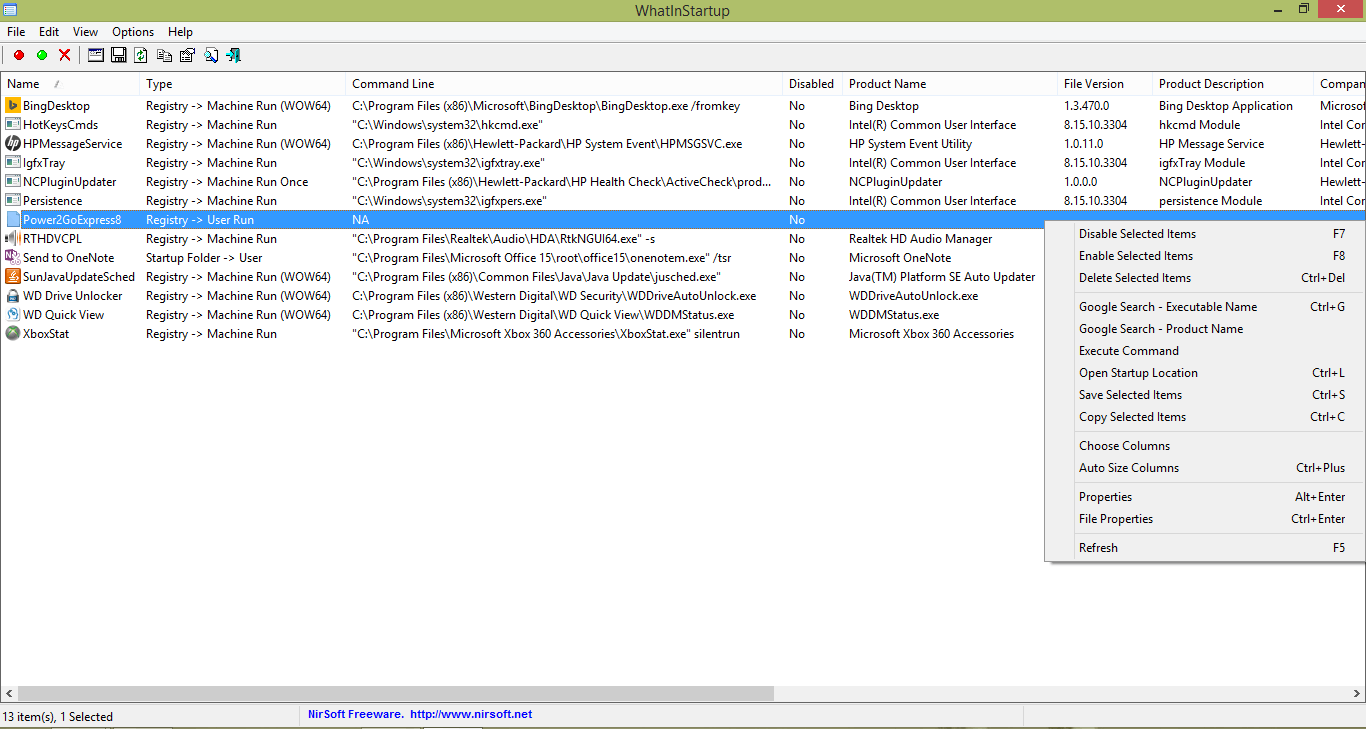1366x729 pixels.
Task: Sort by the Disabled column header
Action: (812, 84)
